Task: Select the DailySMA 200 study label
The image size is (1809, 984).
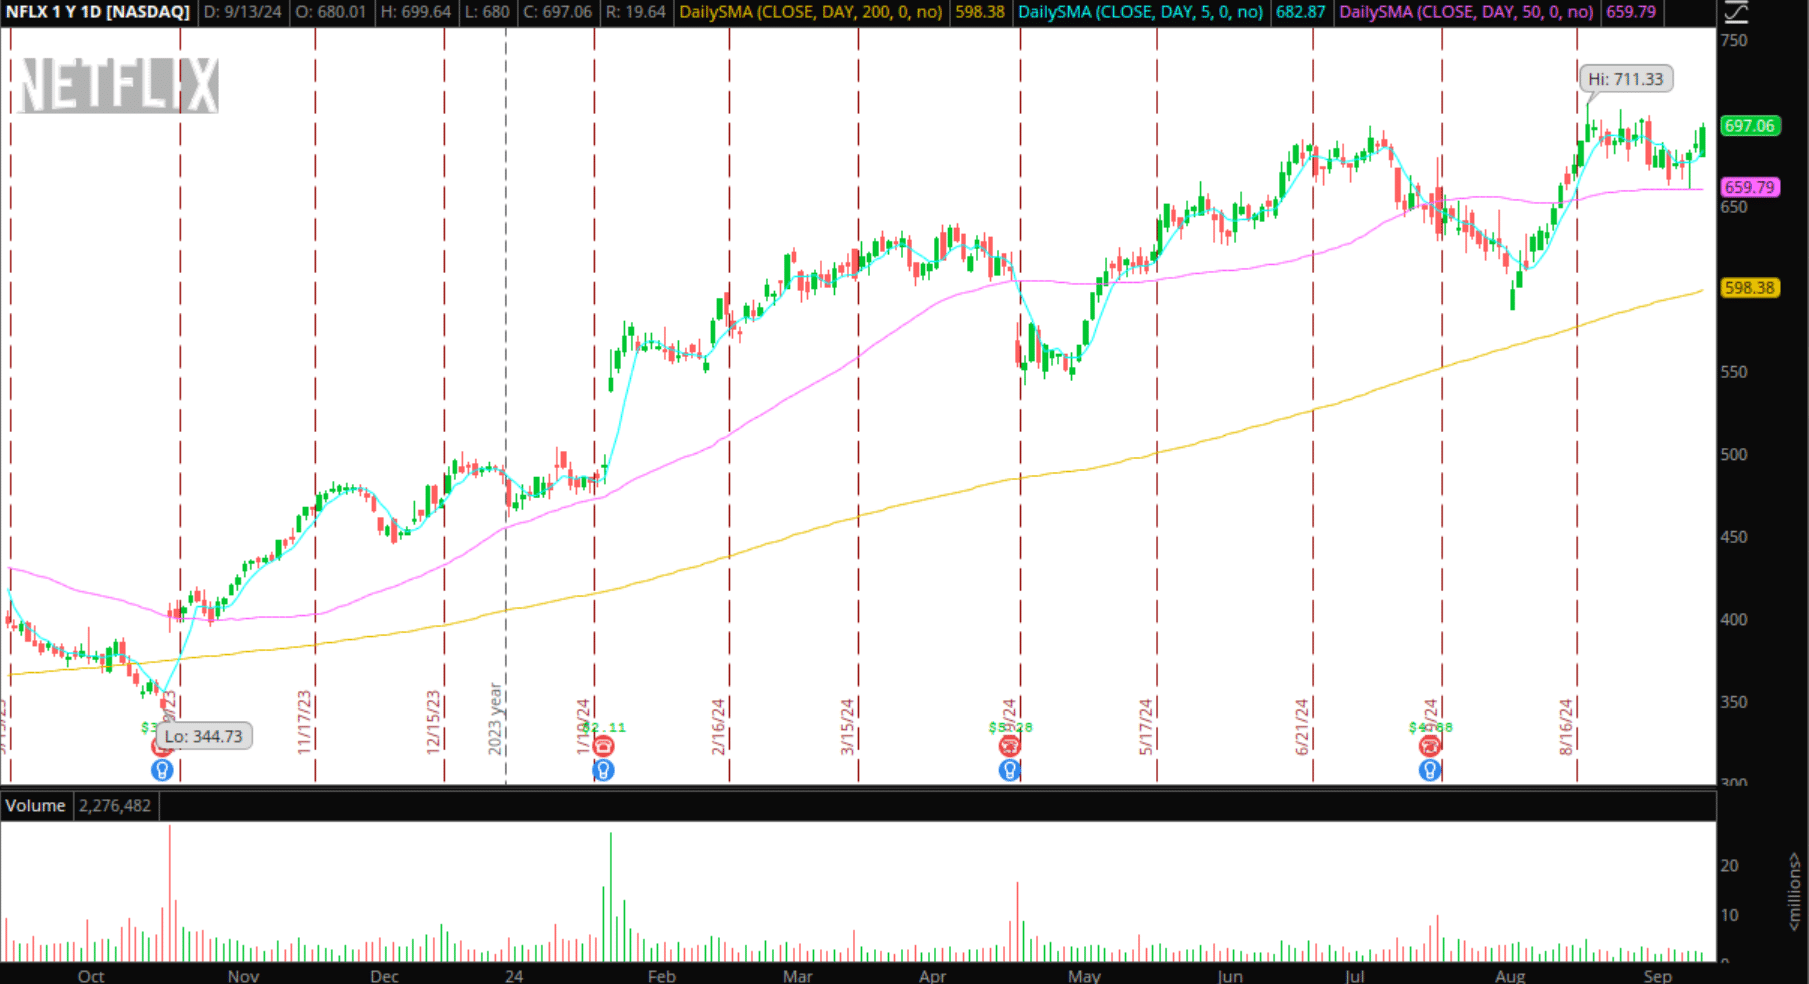Action: tap(810, 12)
